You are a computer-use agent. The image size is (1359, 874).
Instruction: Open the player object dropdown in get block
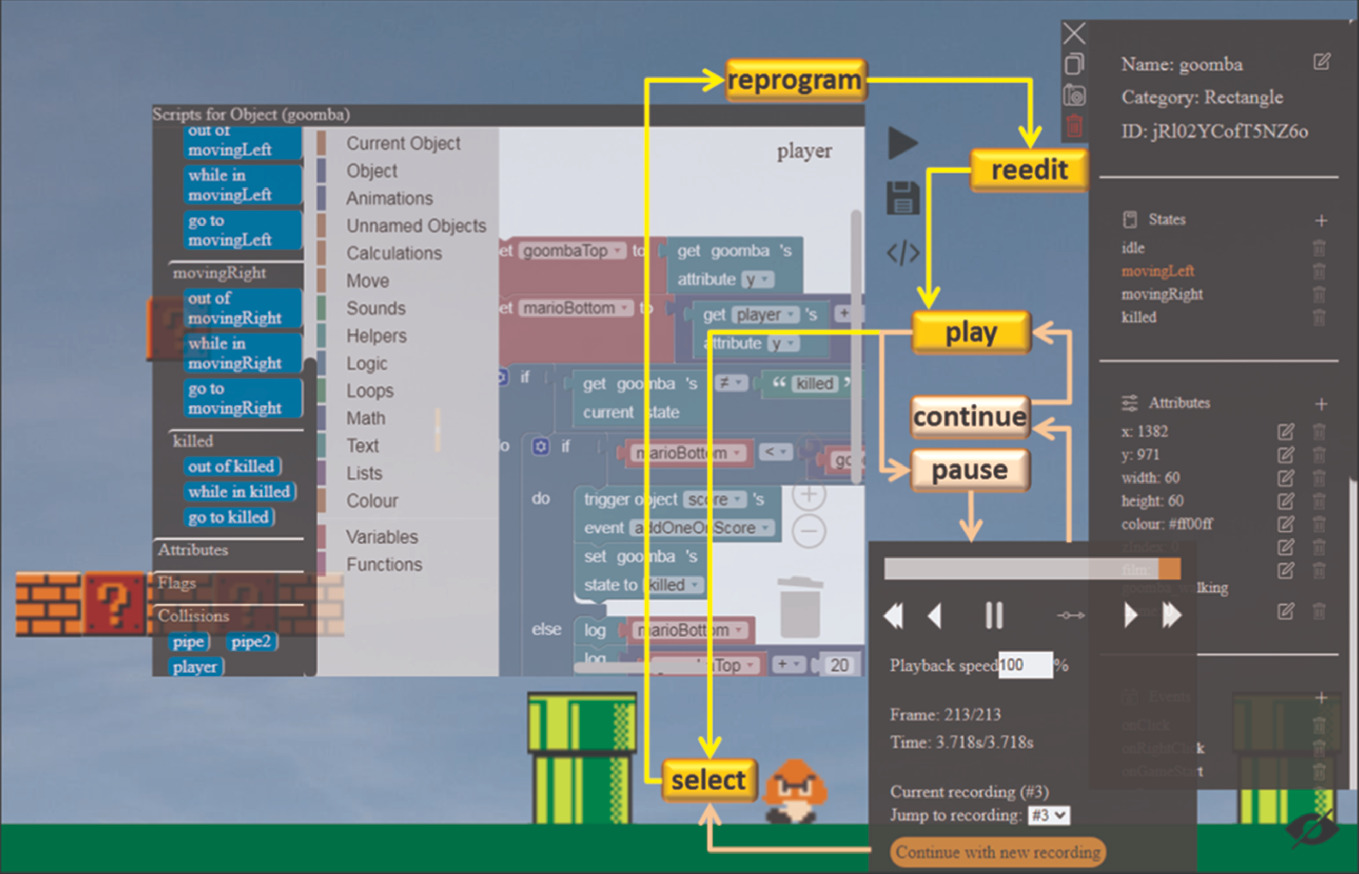click(765, 315)
